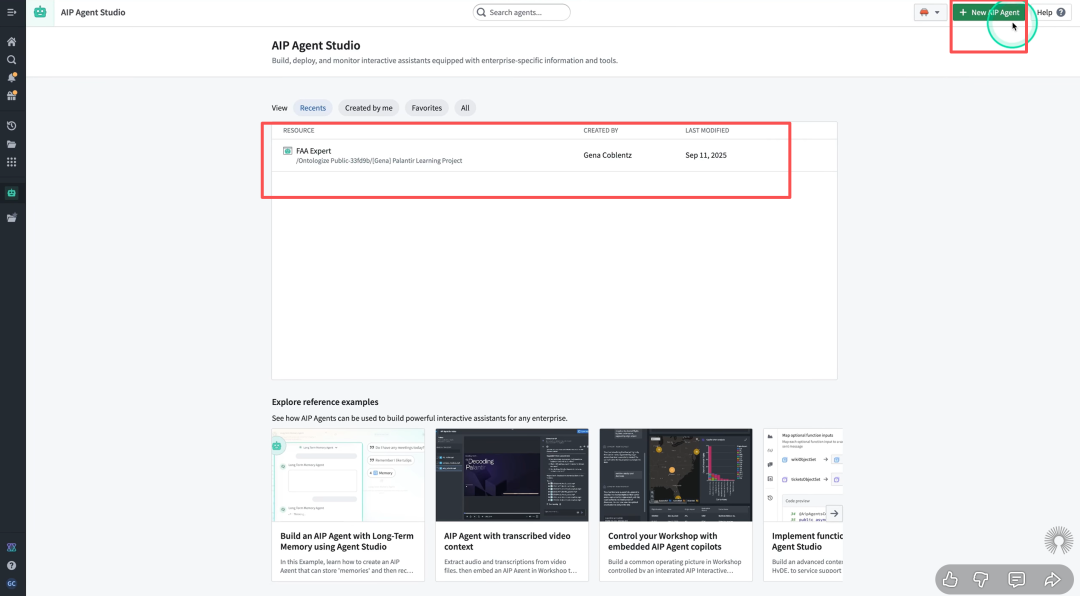Click the thumbs up feedback icon
This screenshot has height=596, width=1080.
pos(950,579)
